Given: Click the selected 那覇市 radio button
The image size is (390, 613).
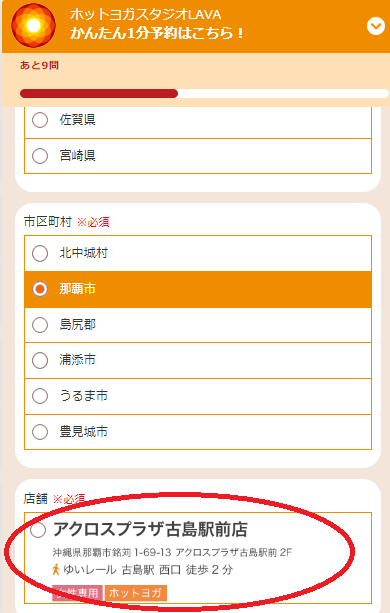Looking at the screenshot, I should pos(40,289).
